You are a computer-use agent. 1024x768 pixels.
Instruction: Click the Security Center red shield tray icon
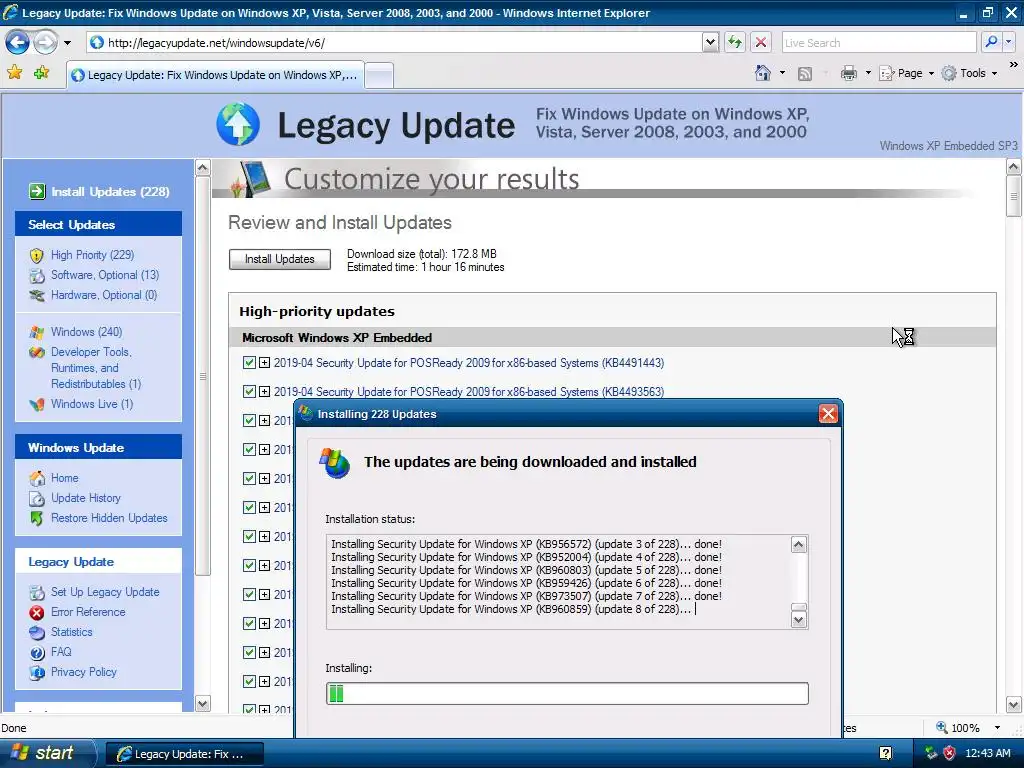point(949,753)
